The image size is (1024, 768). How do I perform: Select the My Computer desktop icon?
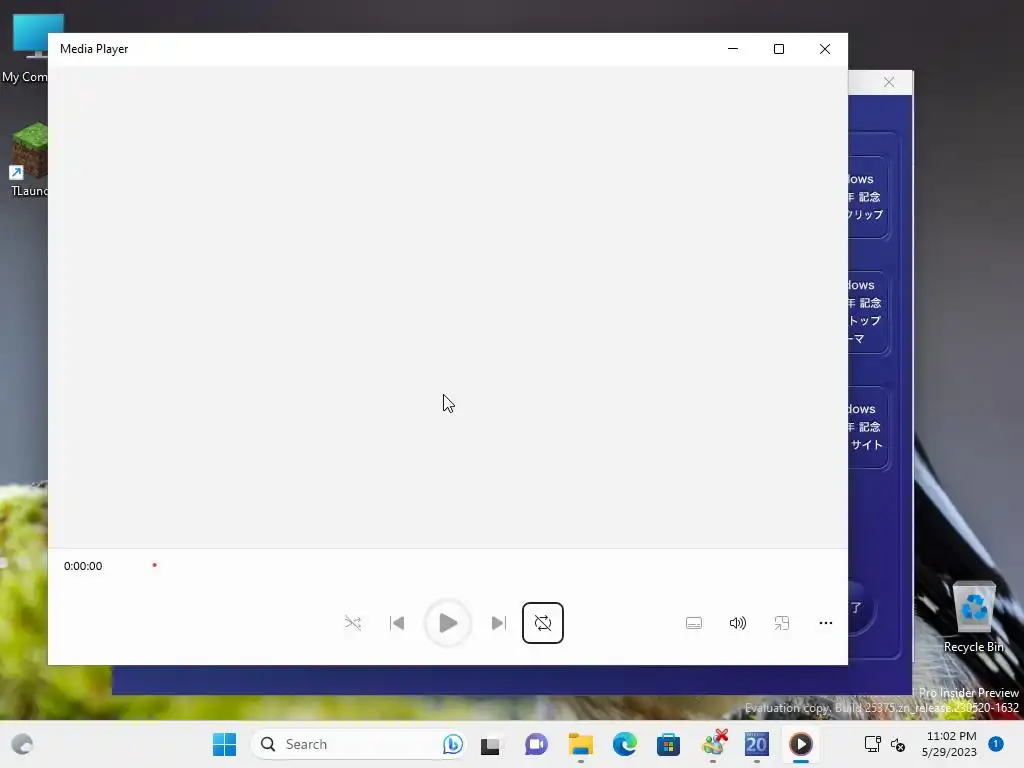click(25, 48)
